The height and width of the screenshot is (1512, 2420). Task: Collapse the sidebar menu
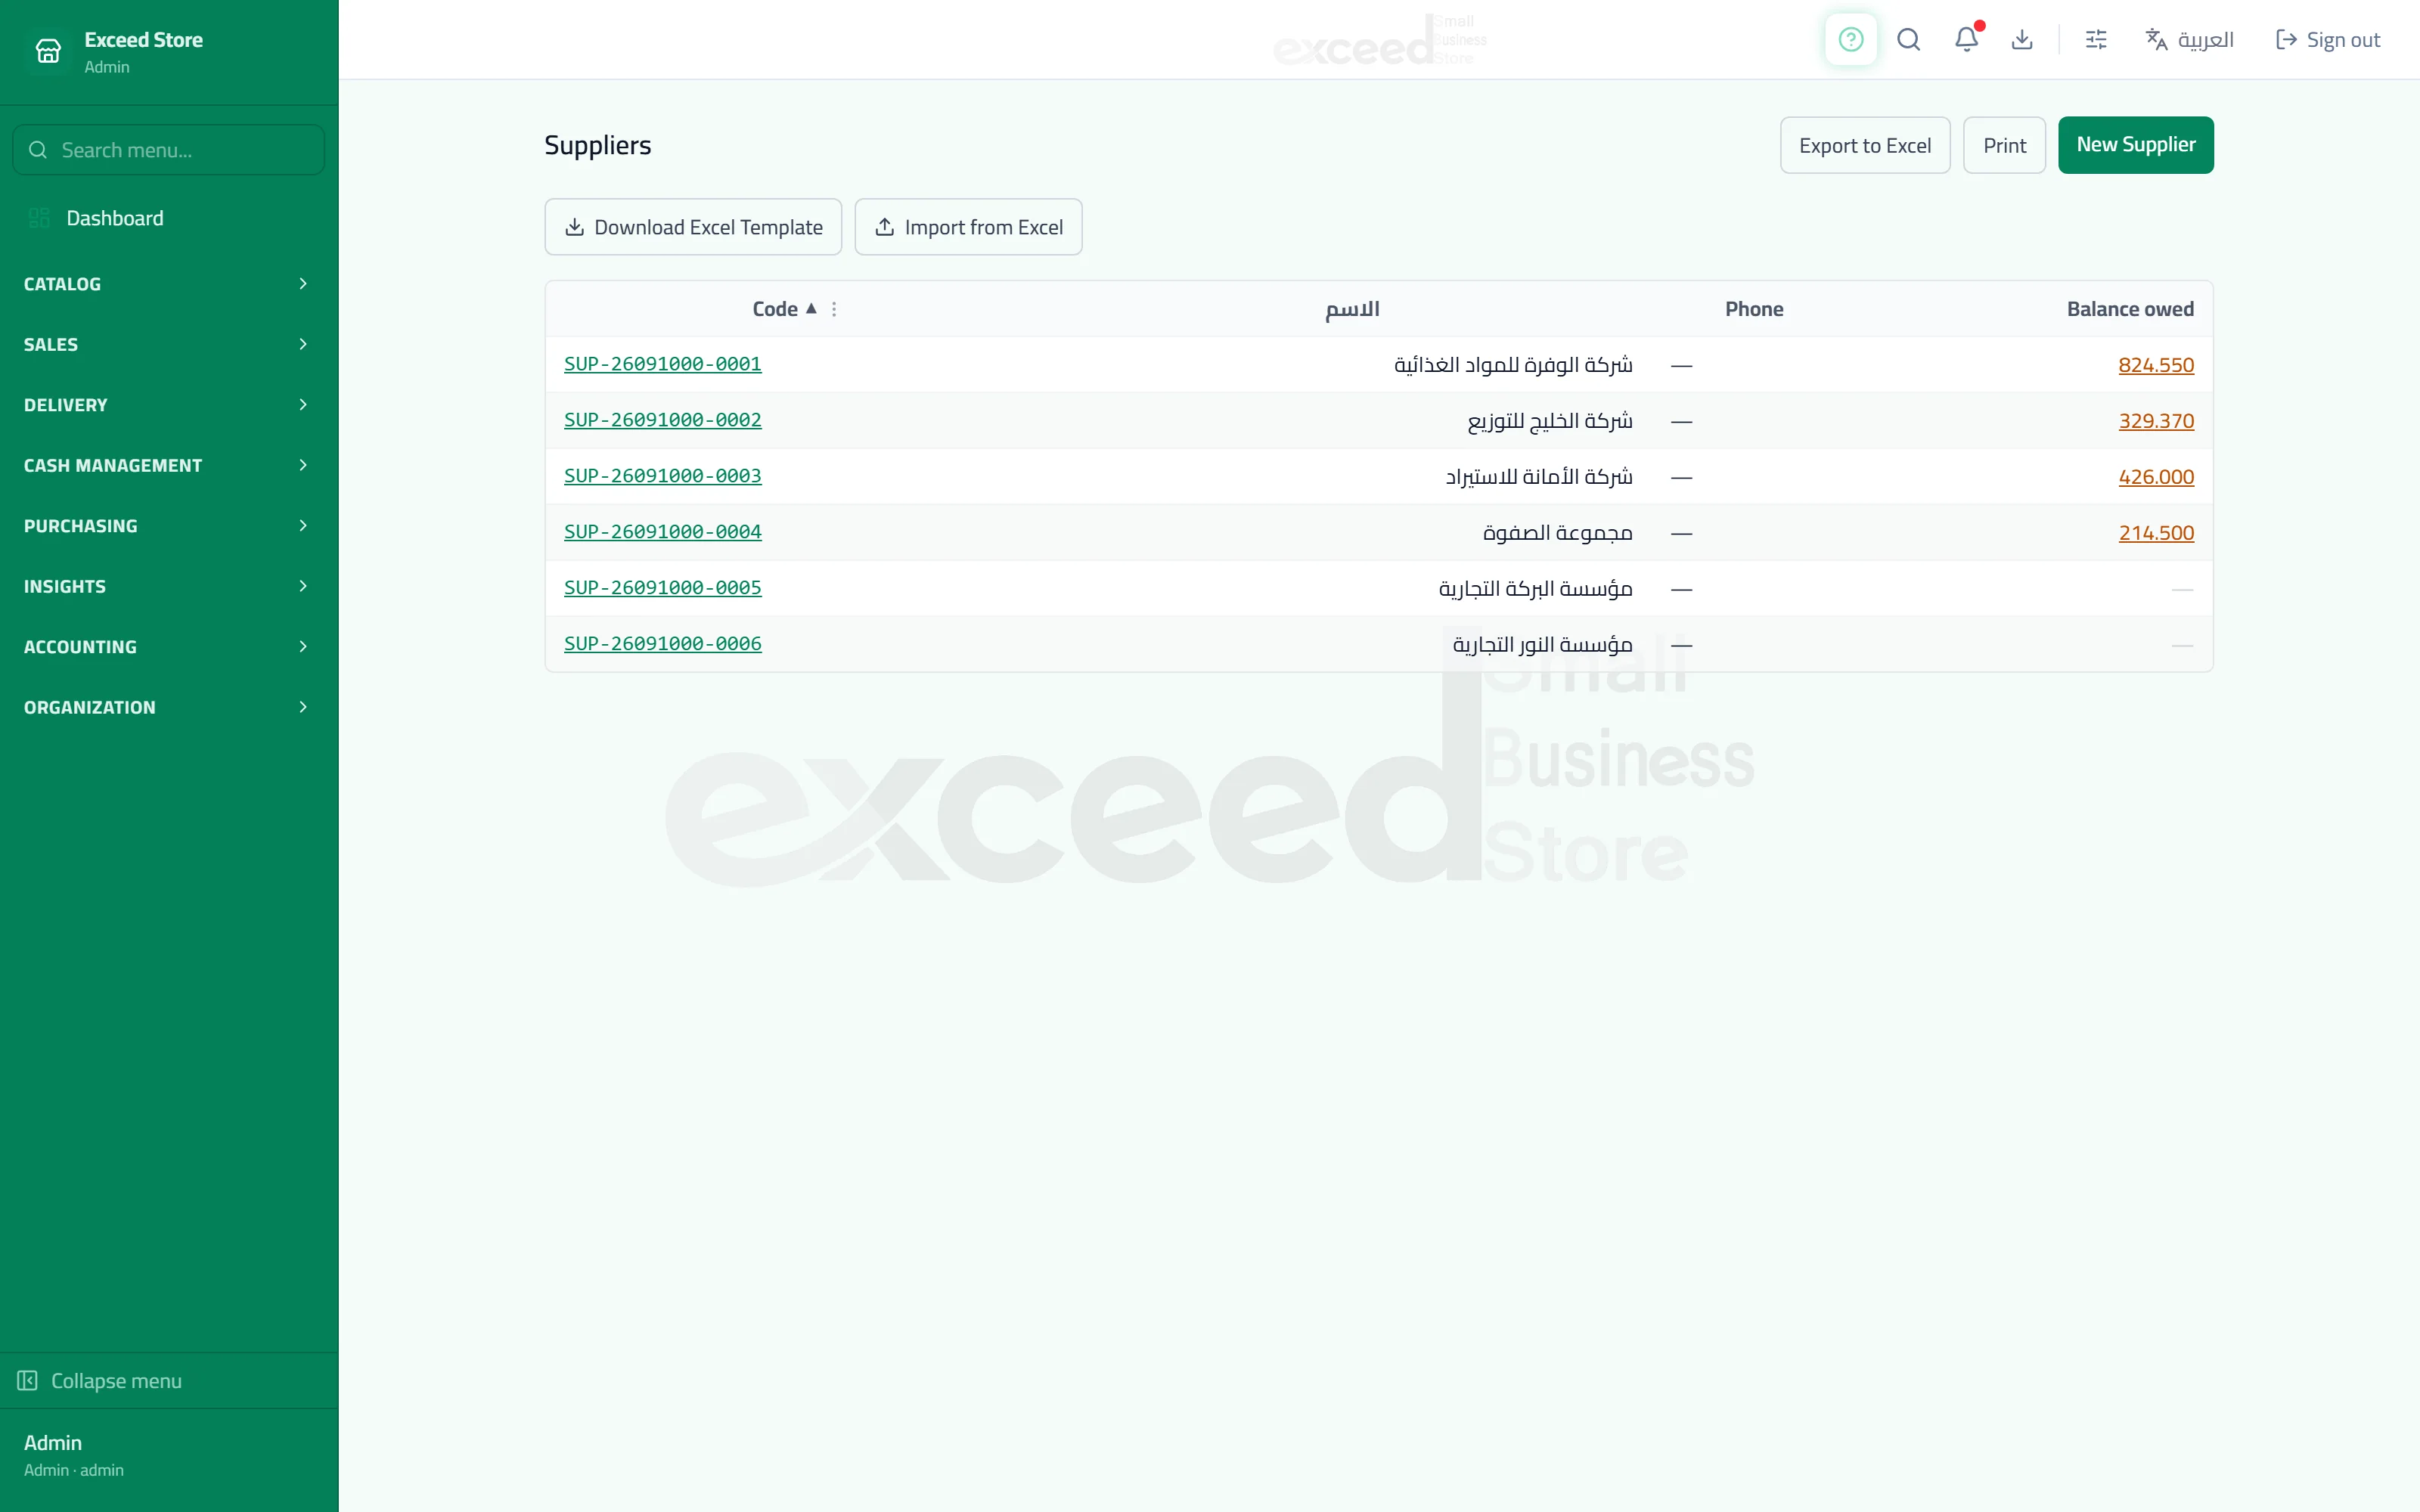[x=168, y=1381]
